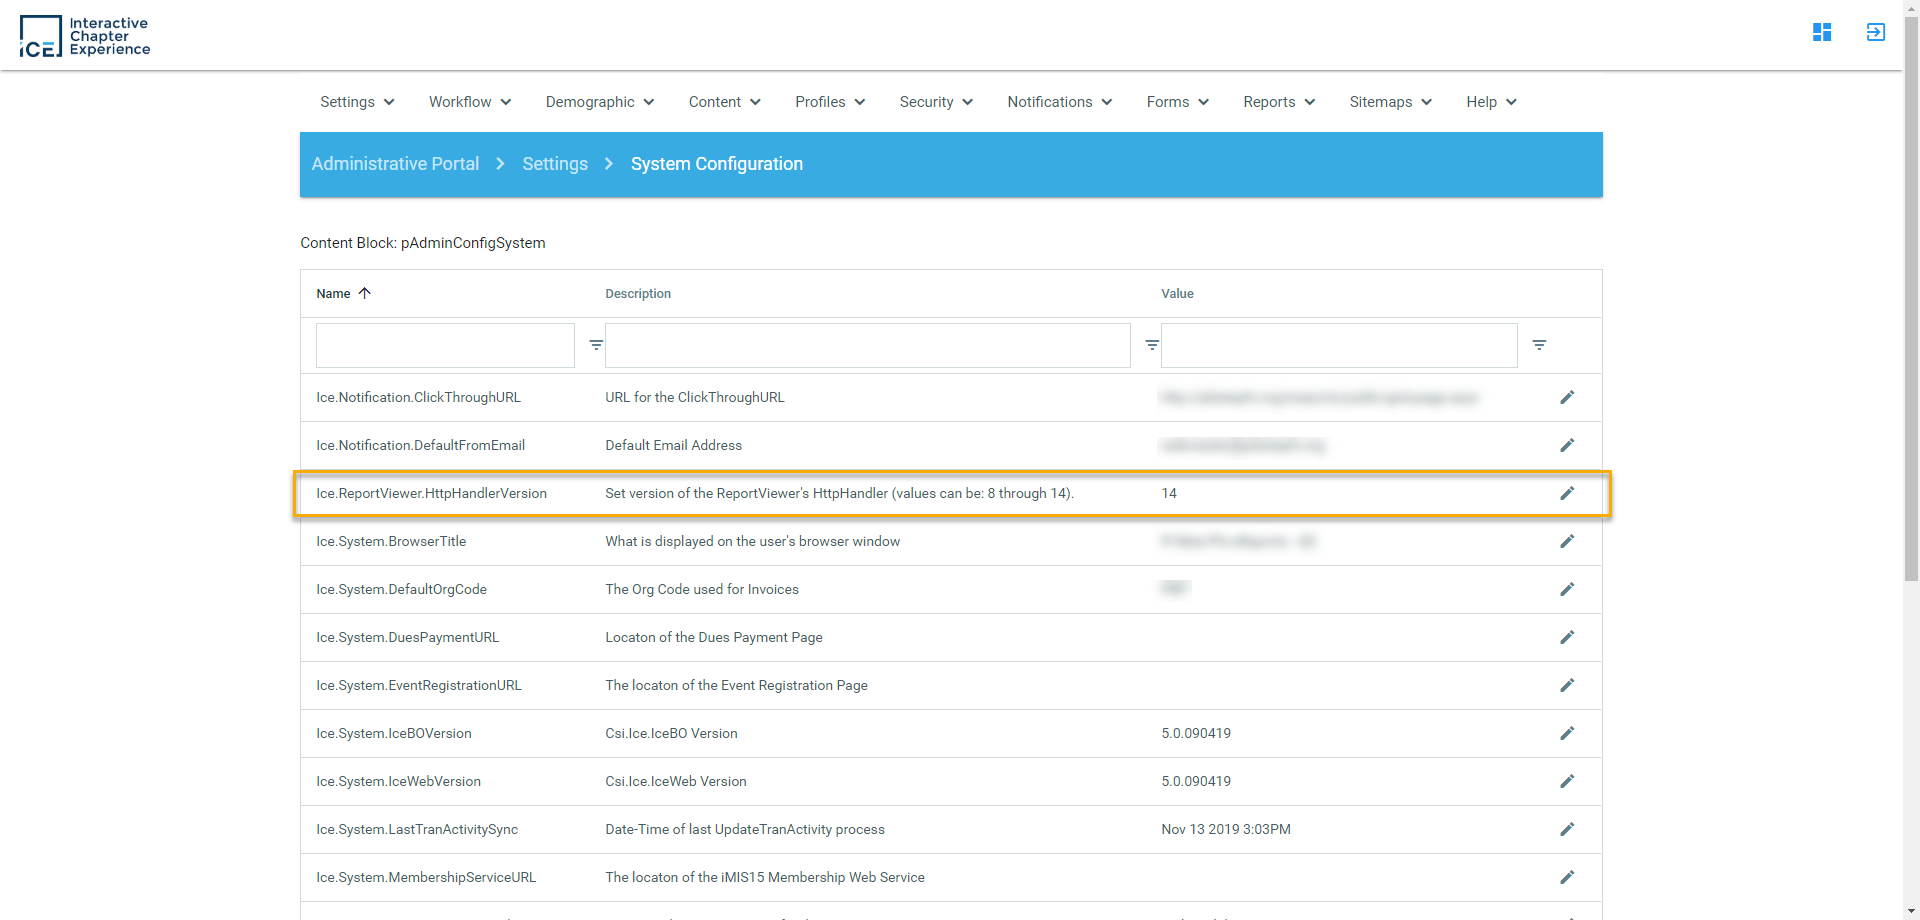This screenshot has height=920, width=1920.
Task: Open the Value column filter options icon
Action: 1539,345
